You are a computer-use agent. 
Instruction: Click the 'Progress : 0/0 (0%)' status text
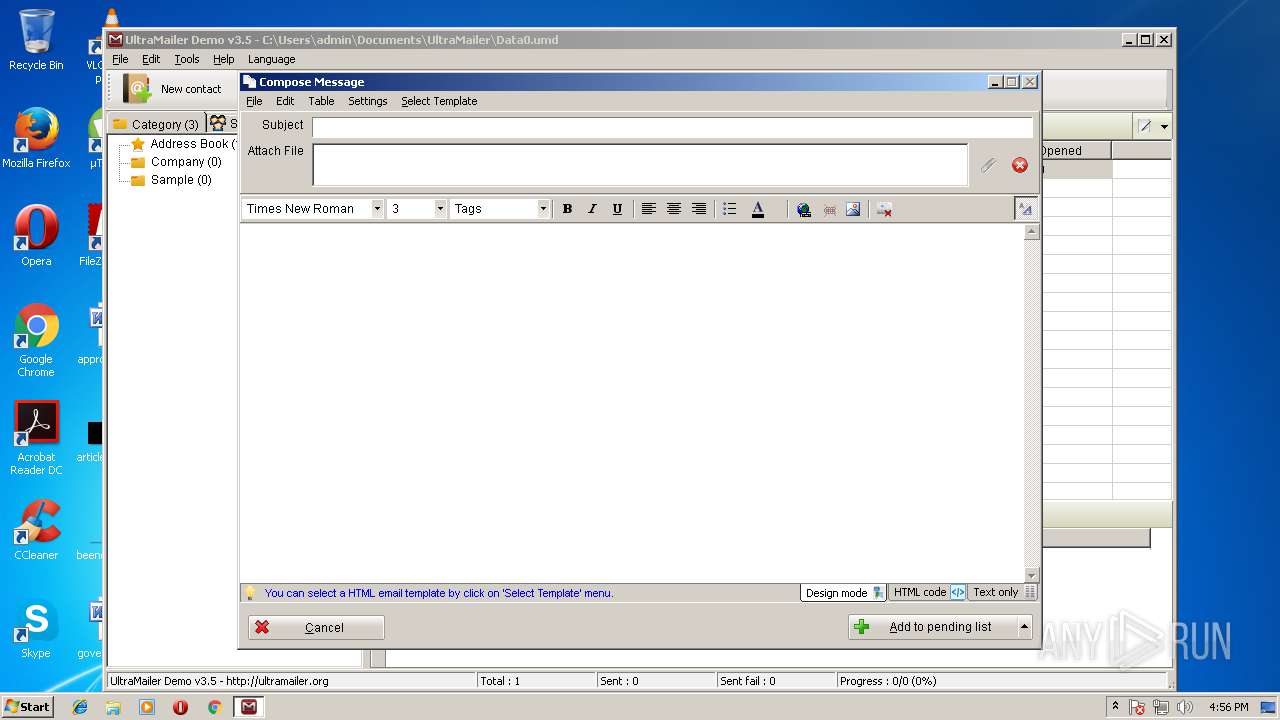tap(888, 681)
